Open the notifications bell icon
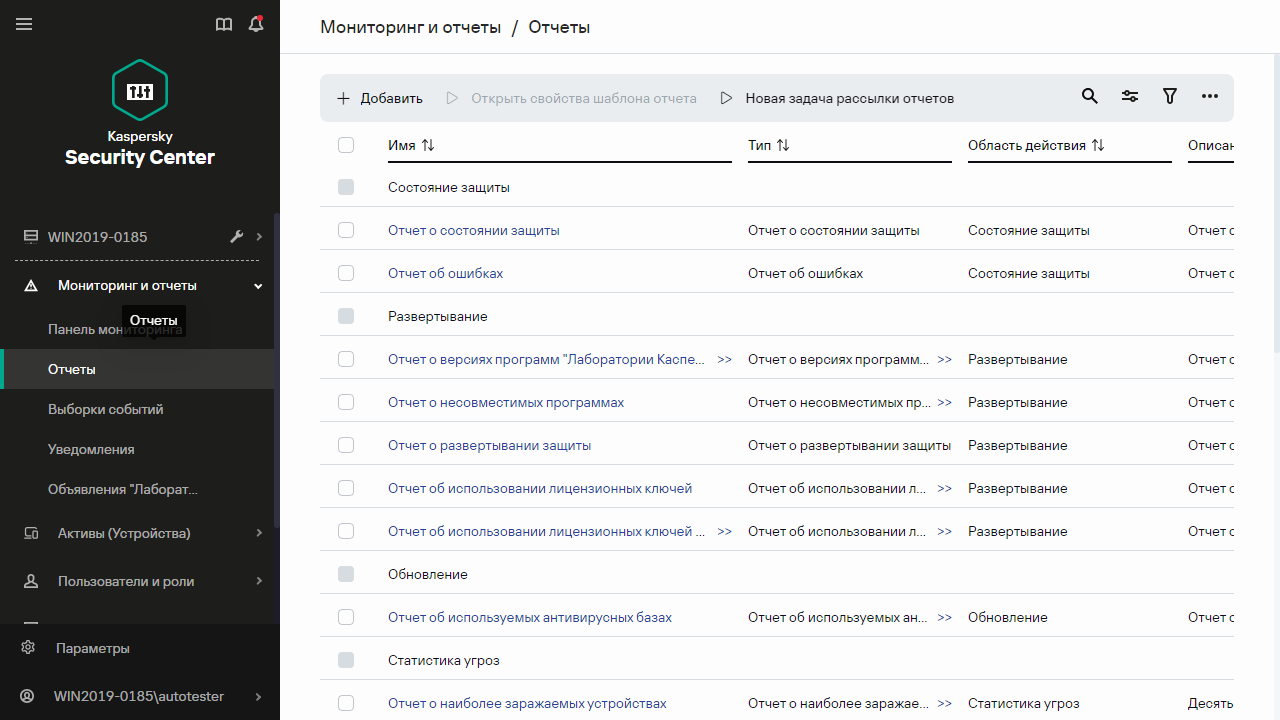Image resolution: width=1280 pixels, height=720 pixels. 256,24
